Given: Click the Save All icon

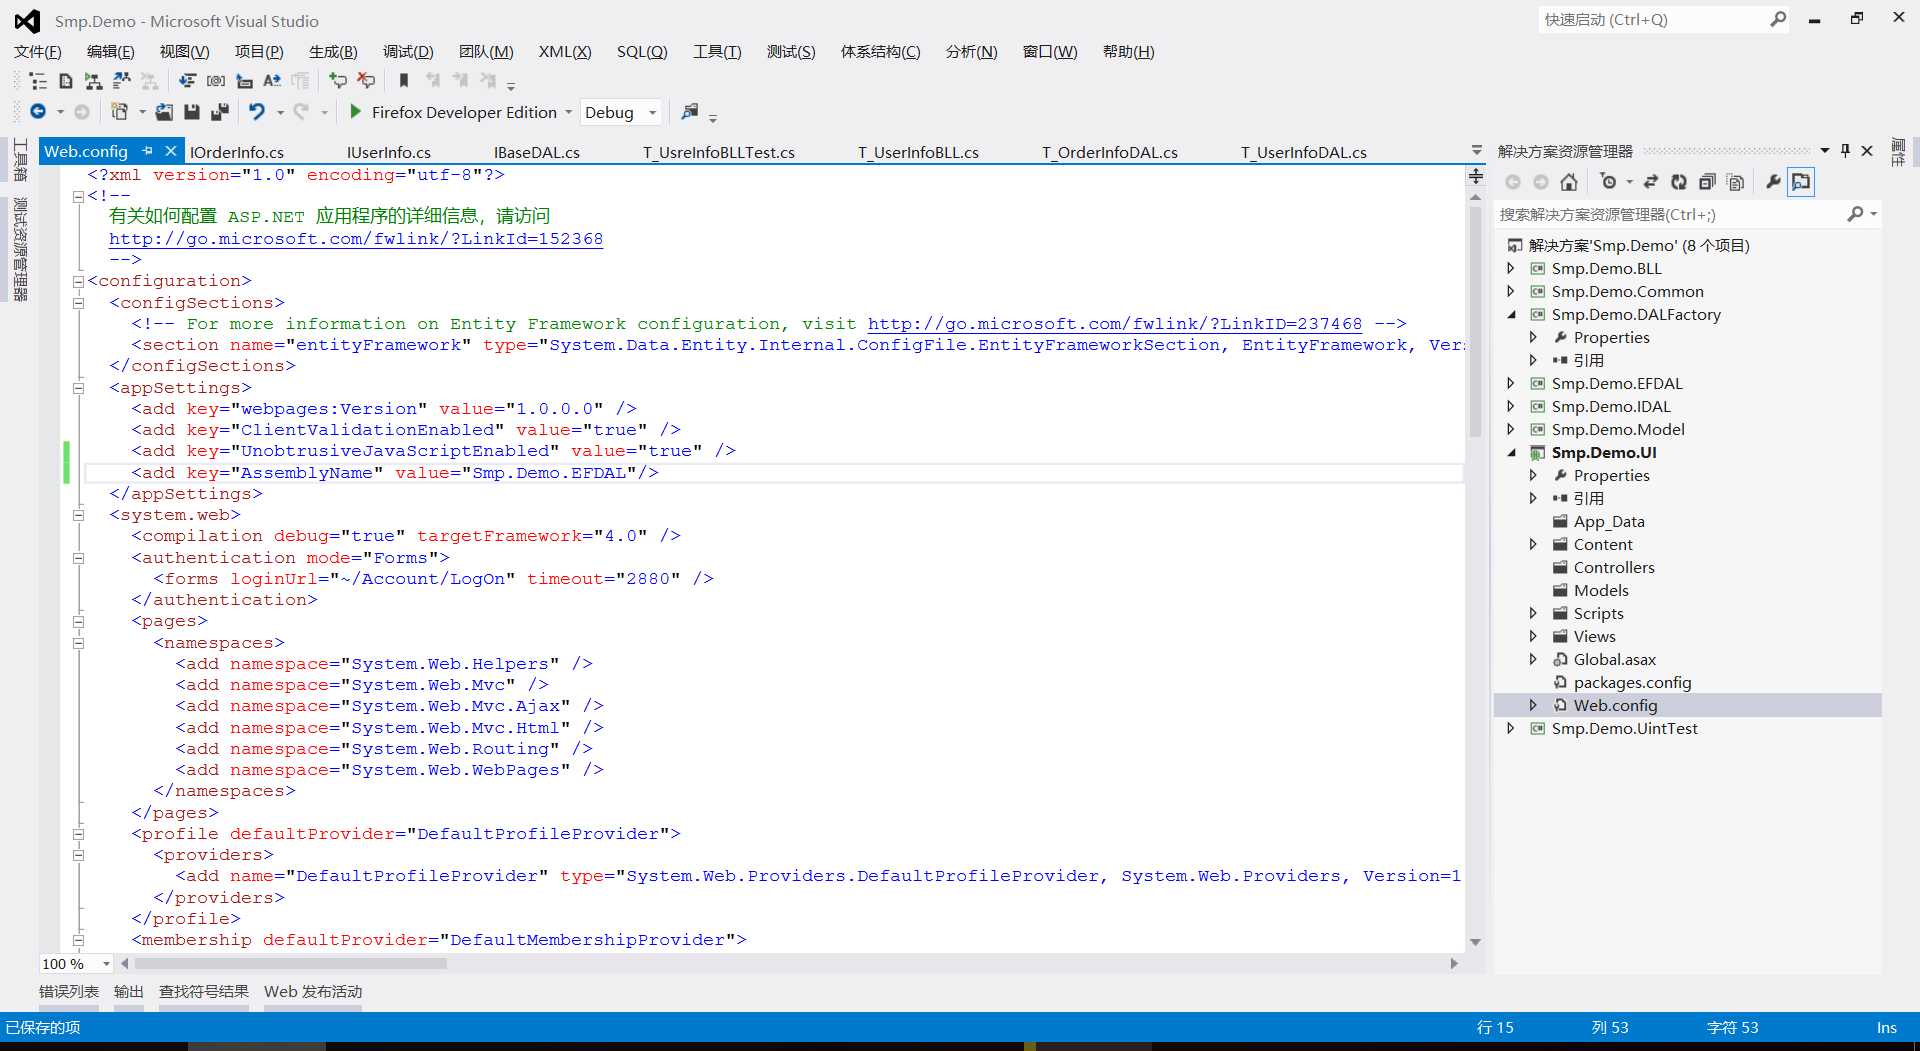Looking at the screenshot, I should [220, 112].
